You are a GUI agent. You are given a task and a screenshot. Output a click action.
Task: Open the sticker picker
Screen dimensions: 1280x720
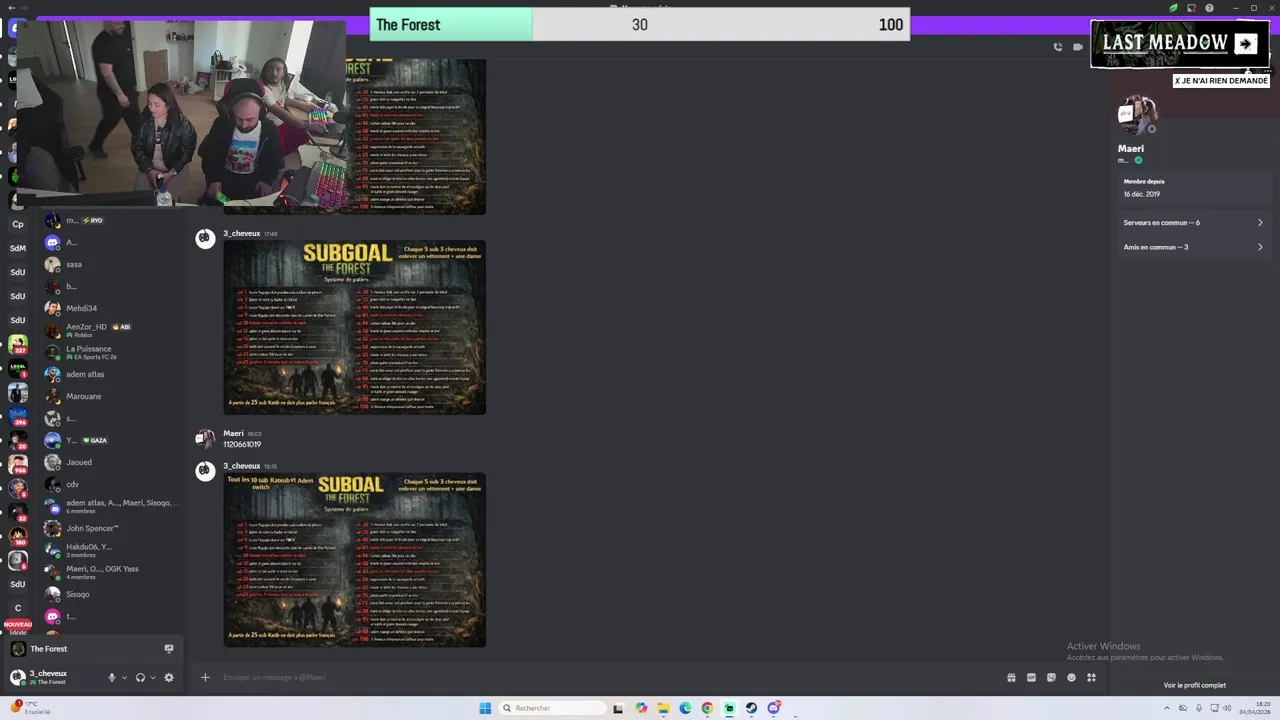(x=1051, y=677)
